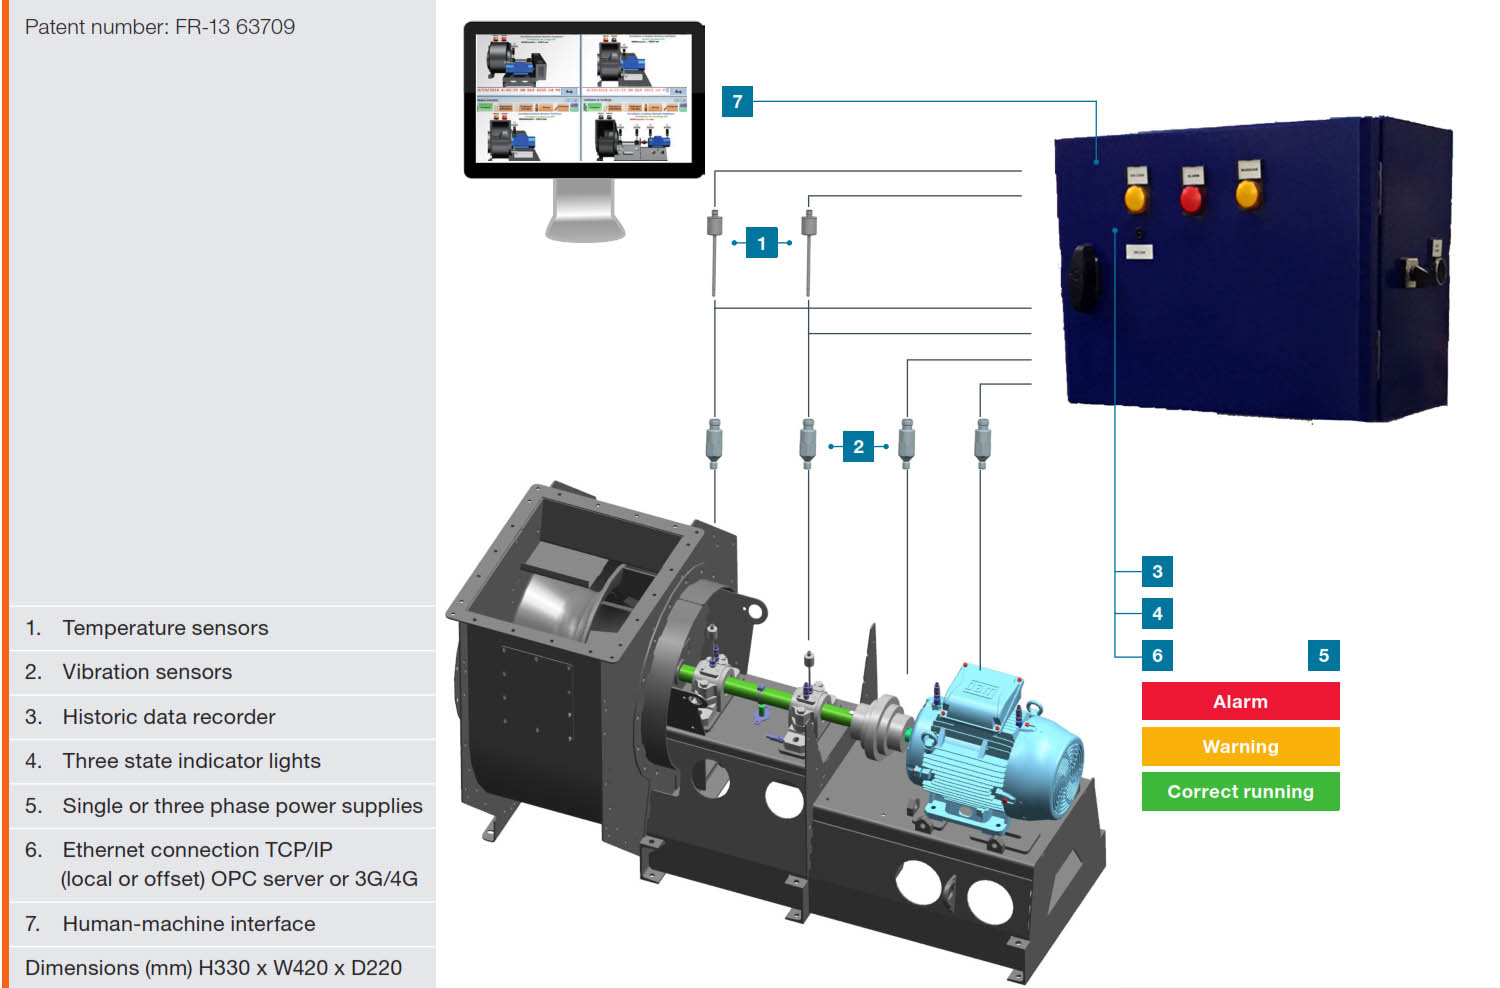Click the number 5 callout badge
Image resolution: width=1500 pixels, height=988 pixels.
tap(1323, 656)
